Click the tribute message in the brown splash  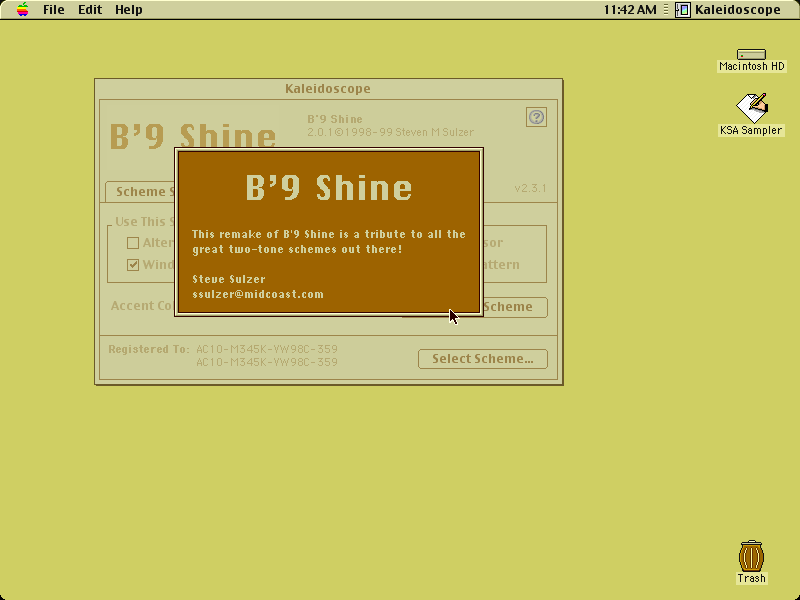pyautogui.click(x=329, y=242)
